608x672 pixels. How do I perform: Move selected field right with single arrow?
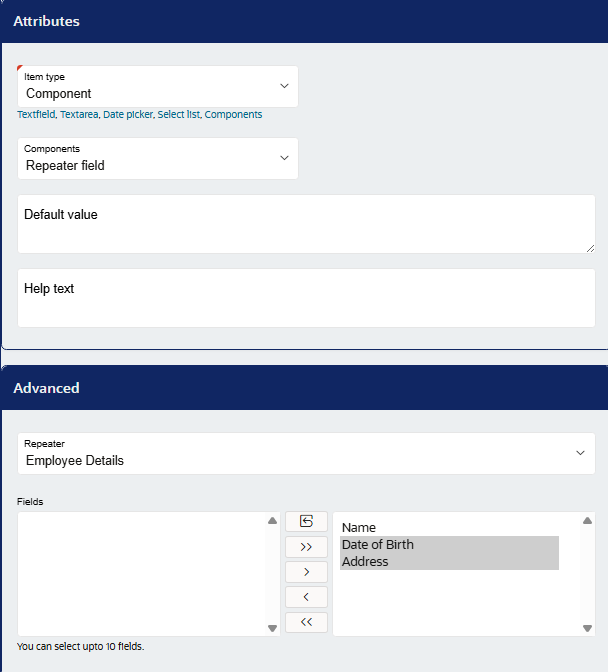click(x=306, y=572)
